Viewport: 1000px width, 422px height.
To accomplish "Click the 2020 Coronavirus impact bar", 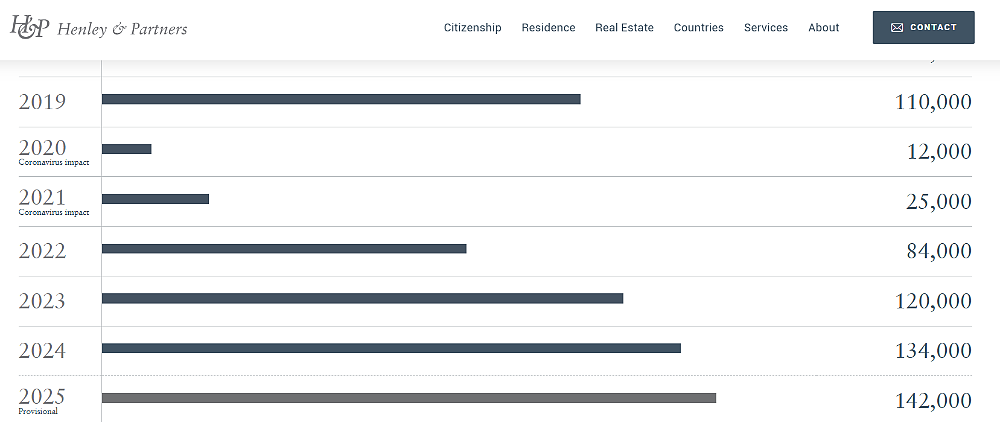I will tap(126, 149).
